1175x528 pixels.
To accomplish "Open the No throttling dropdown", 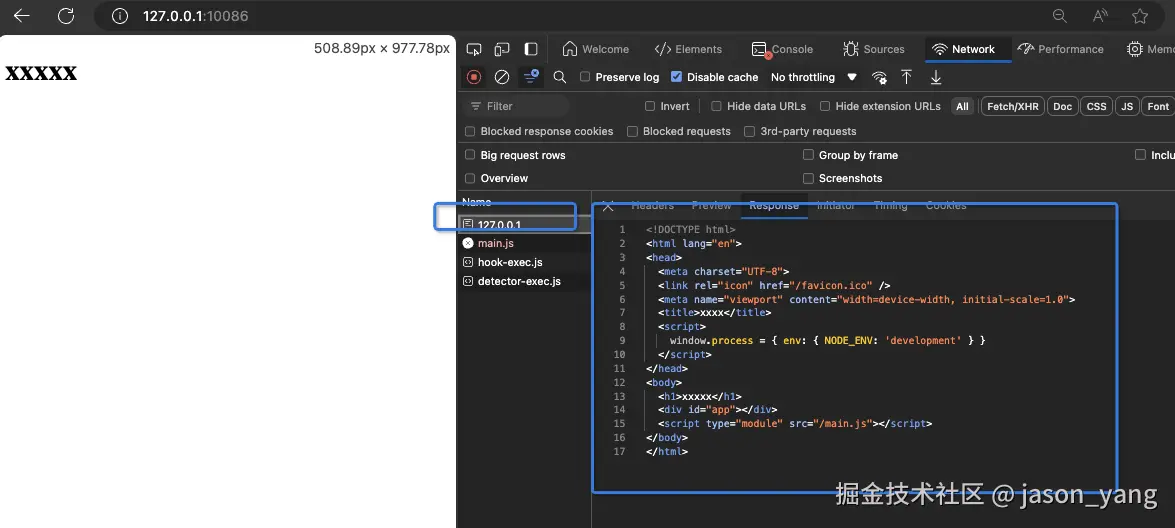I will [813, 77].
